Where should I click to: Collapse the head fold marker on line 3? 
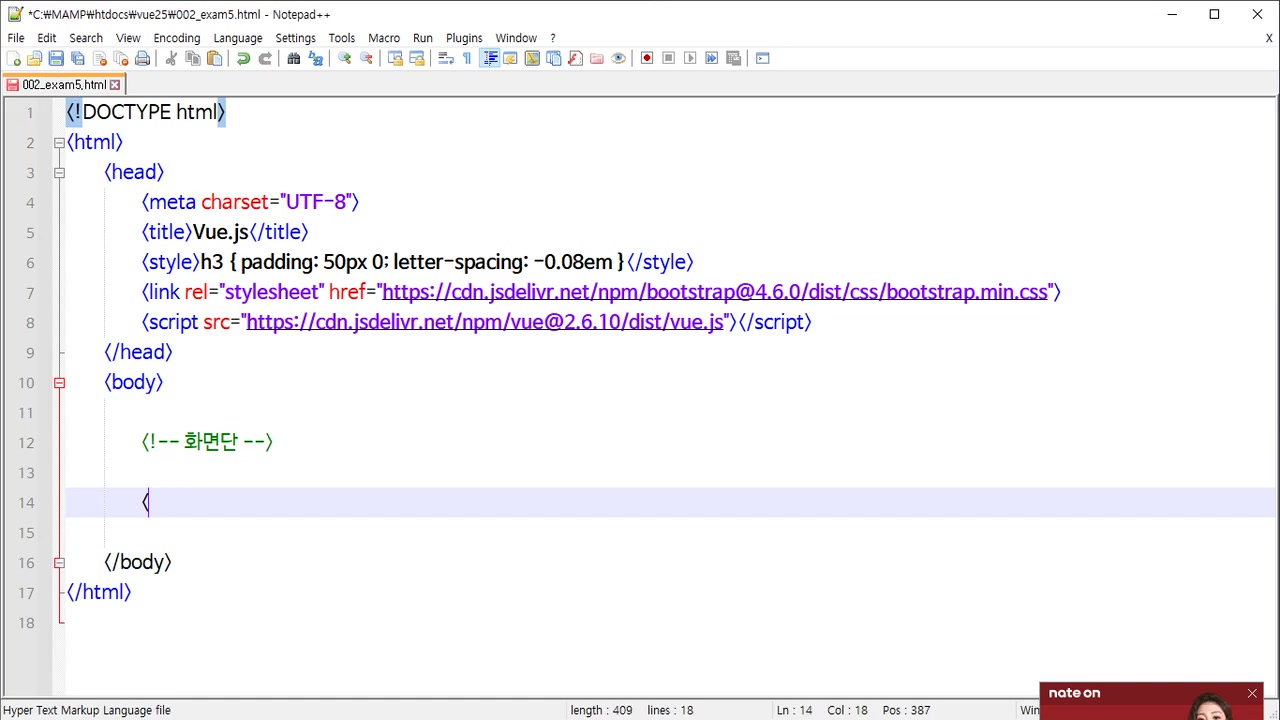pos(59,173)
